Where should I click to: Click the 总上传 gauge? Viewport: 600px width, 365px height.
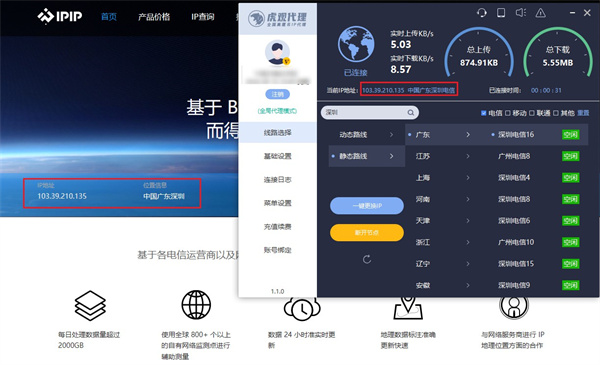479,52
